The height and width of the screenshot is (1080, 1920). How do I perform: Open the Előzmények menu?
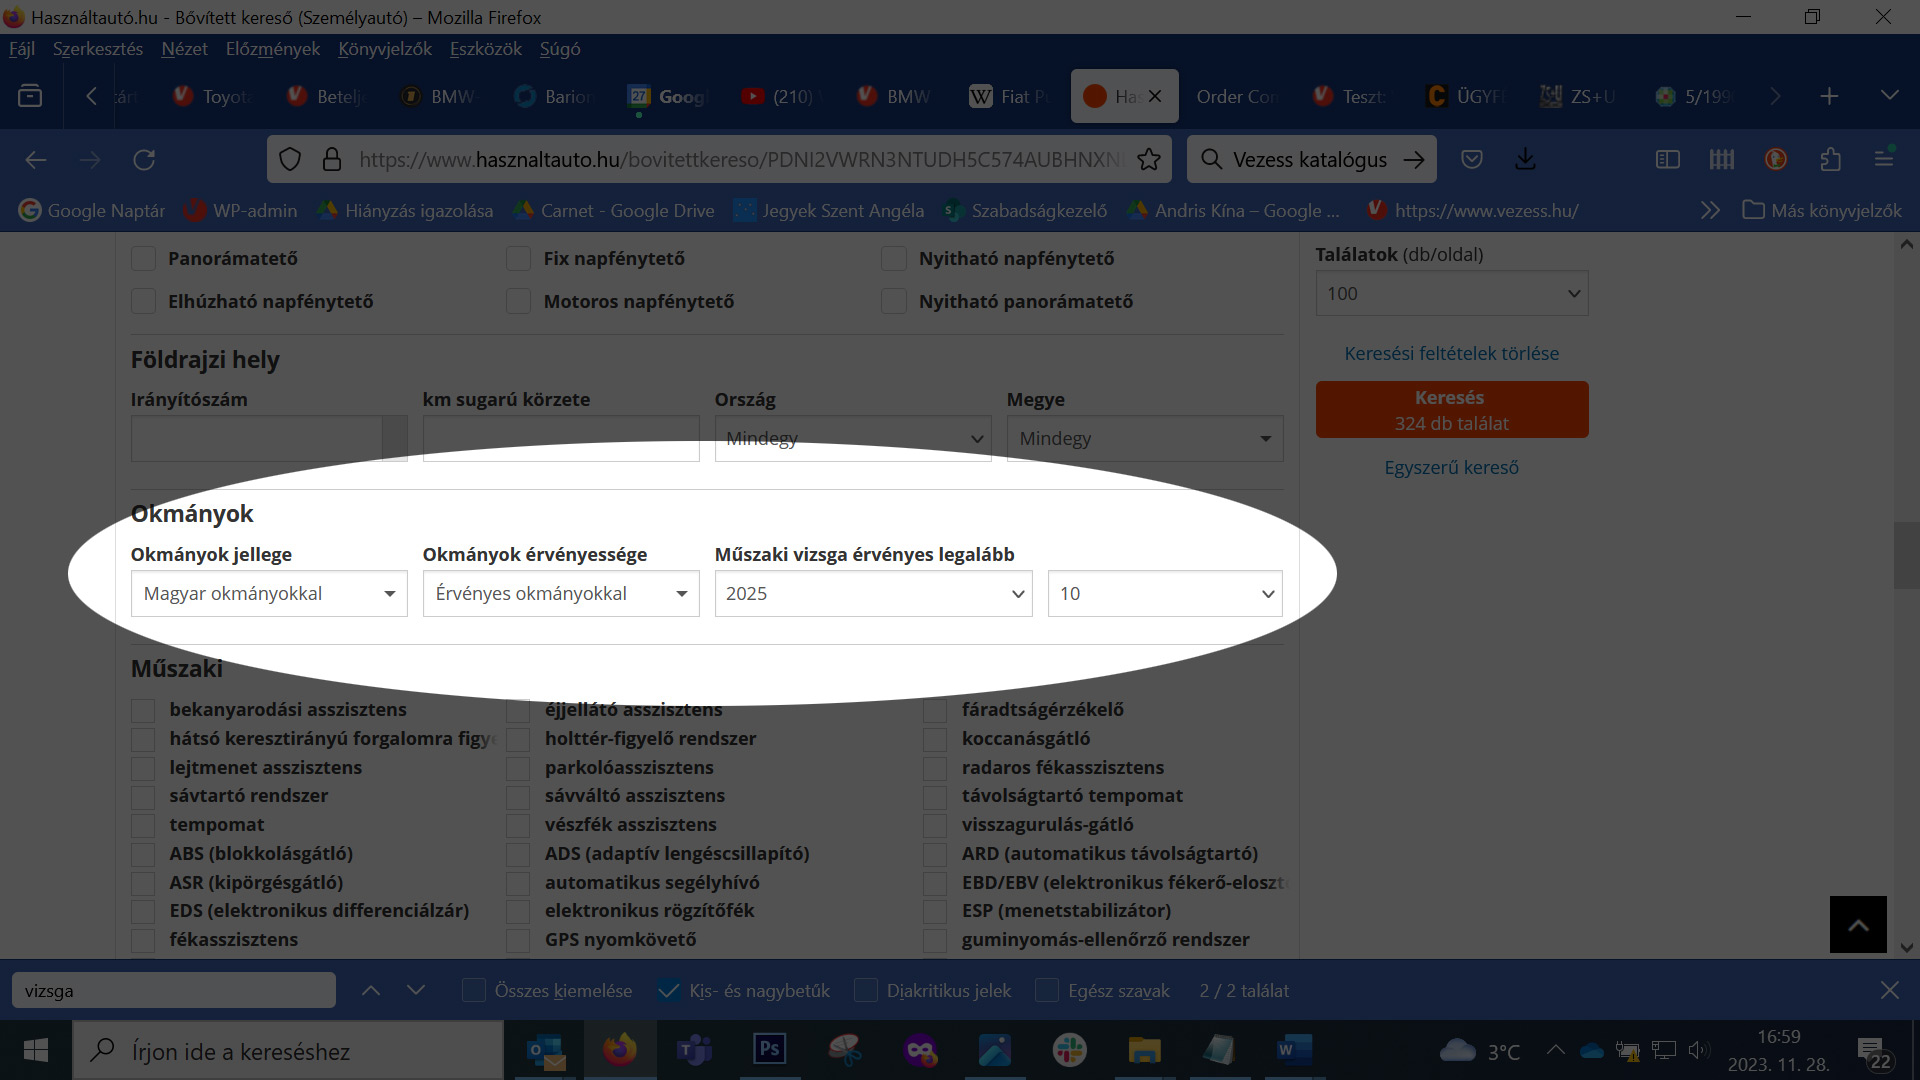273,49
